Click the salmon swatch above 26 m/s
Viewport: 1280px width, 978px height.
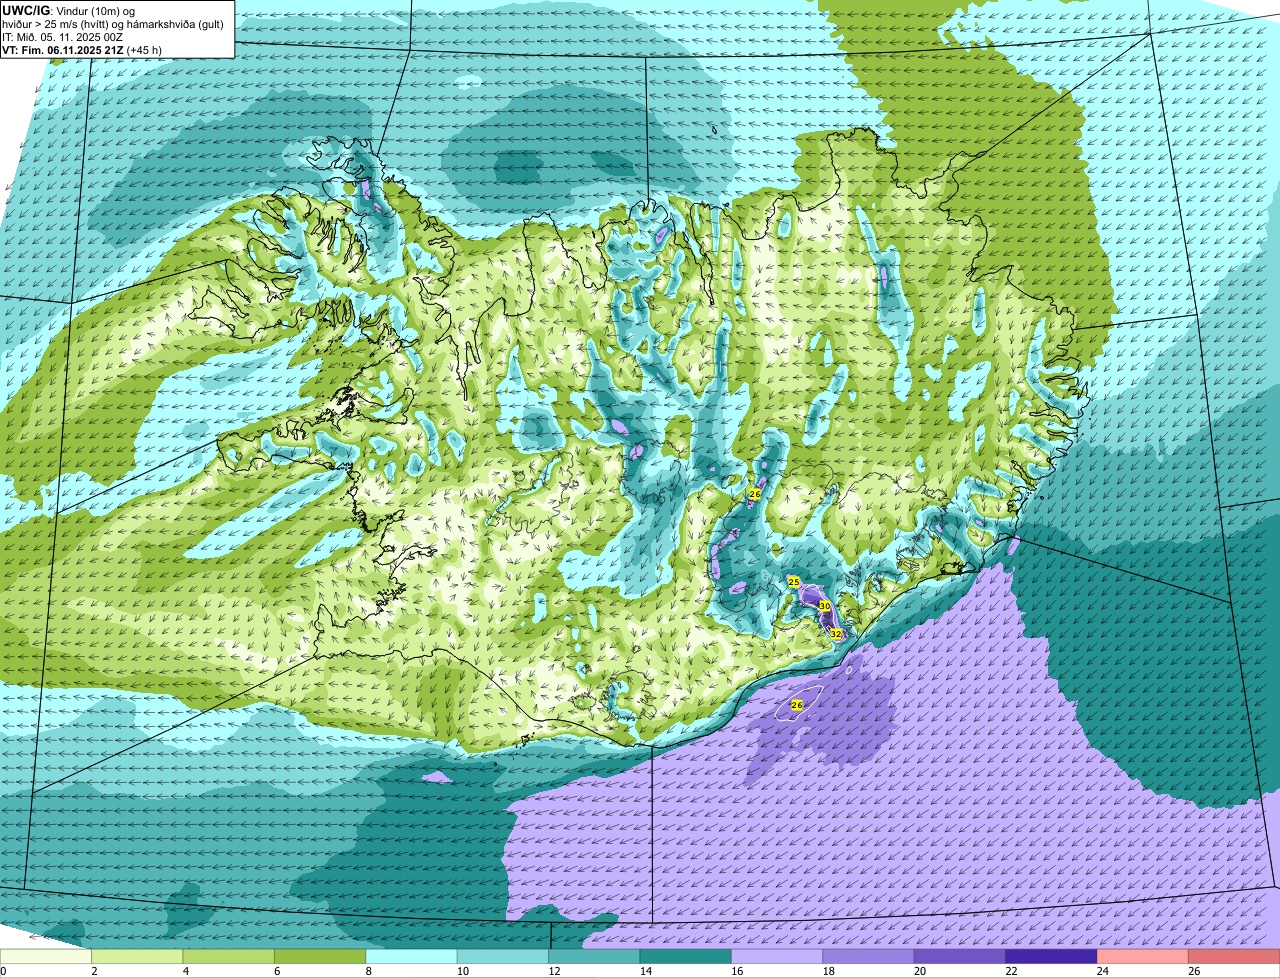tap(1235, 957)
